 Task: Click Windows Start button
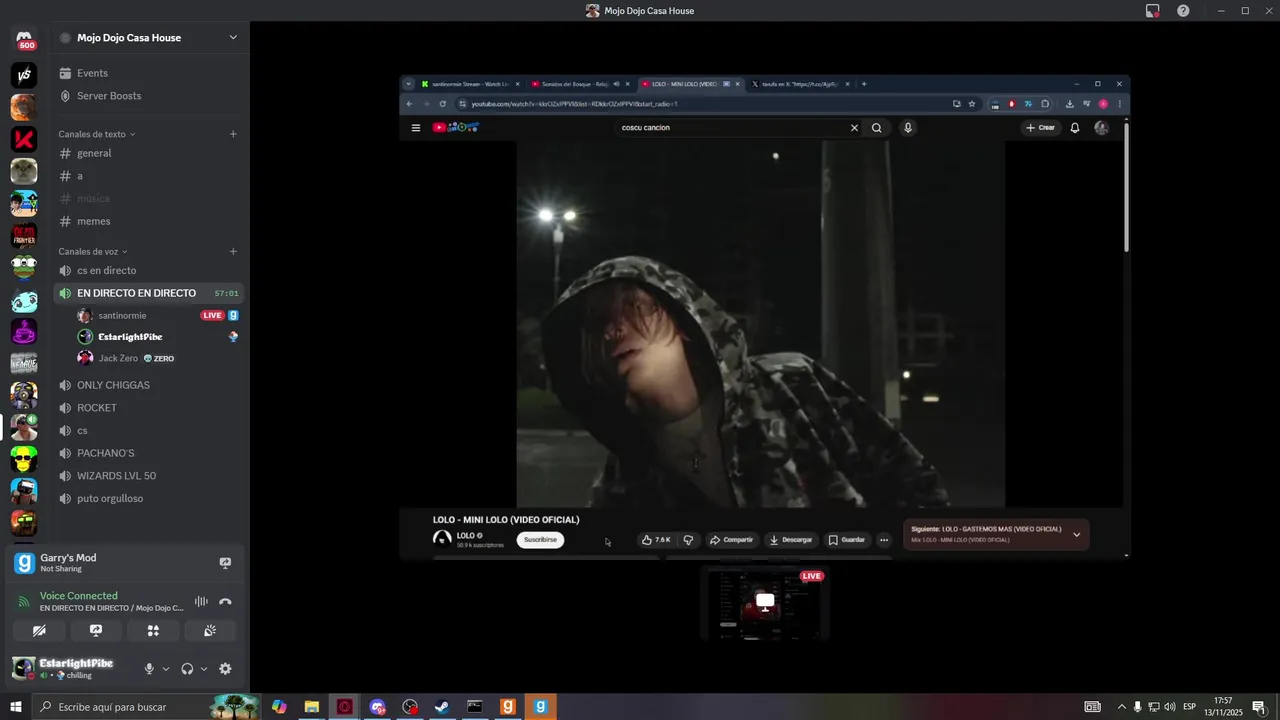point(16,707)
